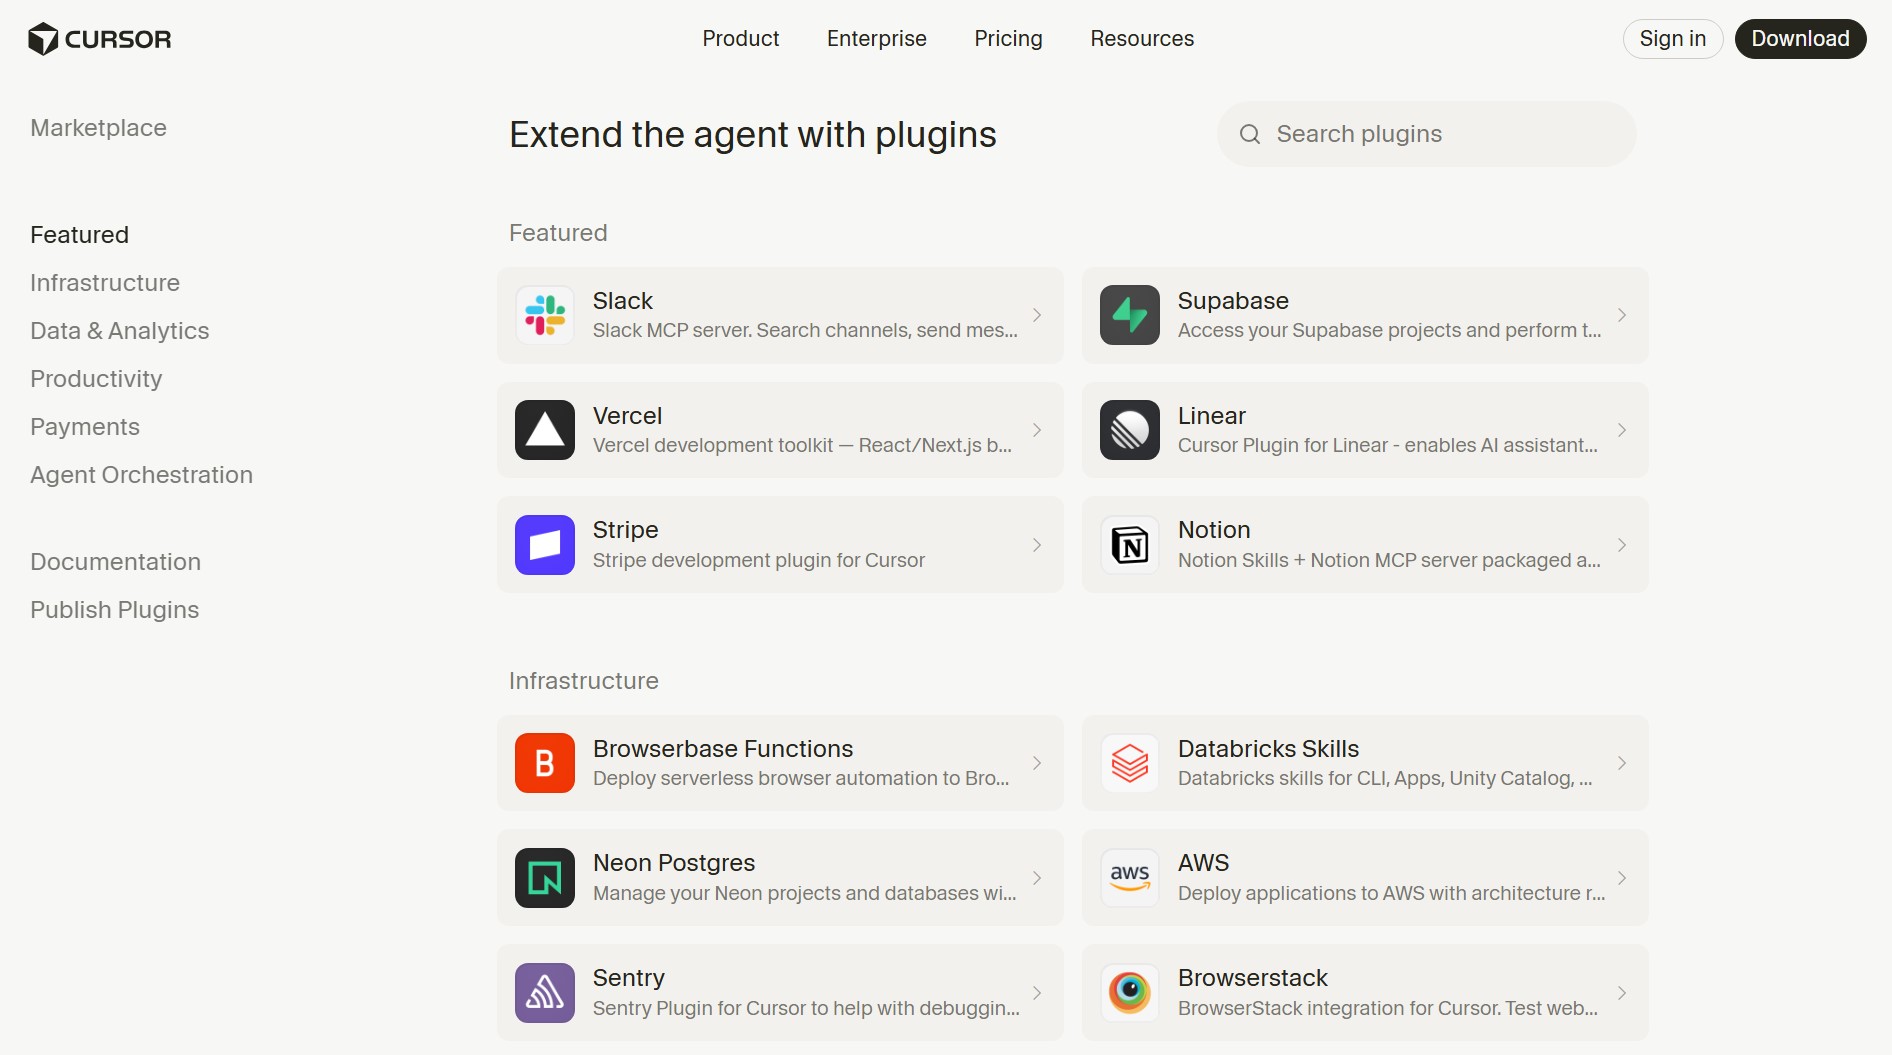The height and width of the screenshot is (1055, 1892).
Task: Jump to Agent Orchestration category
Action: [x=141, y=475]
